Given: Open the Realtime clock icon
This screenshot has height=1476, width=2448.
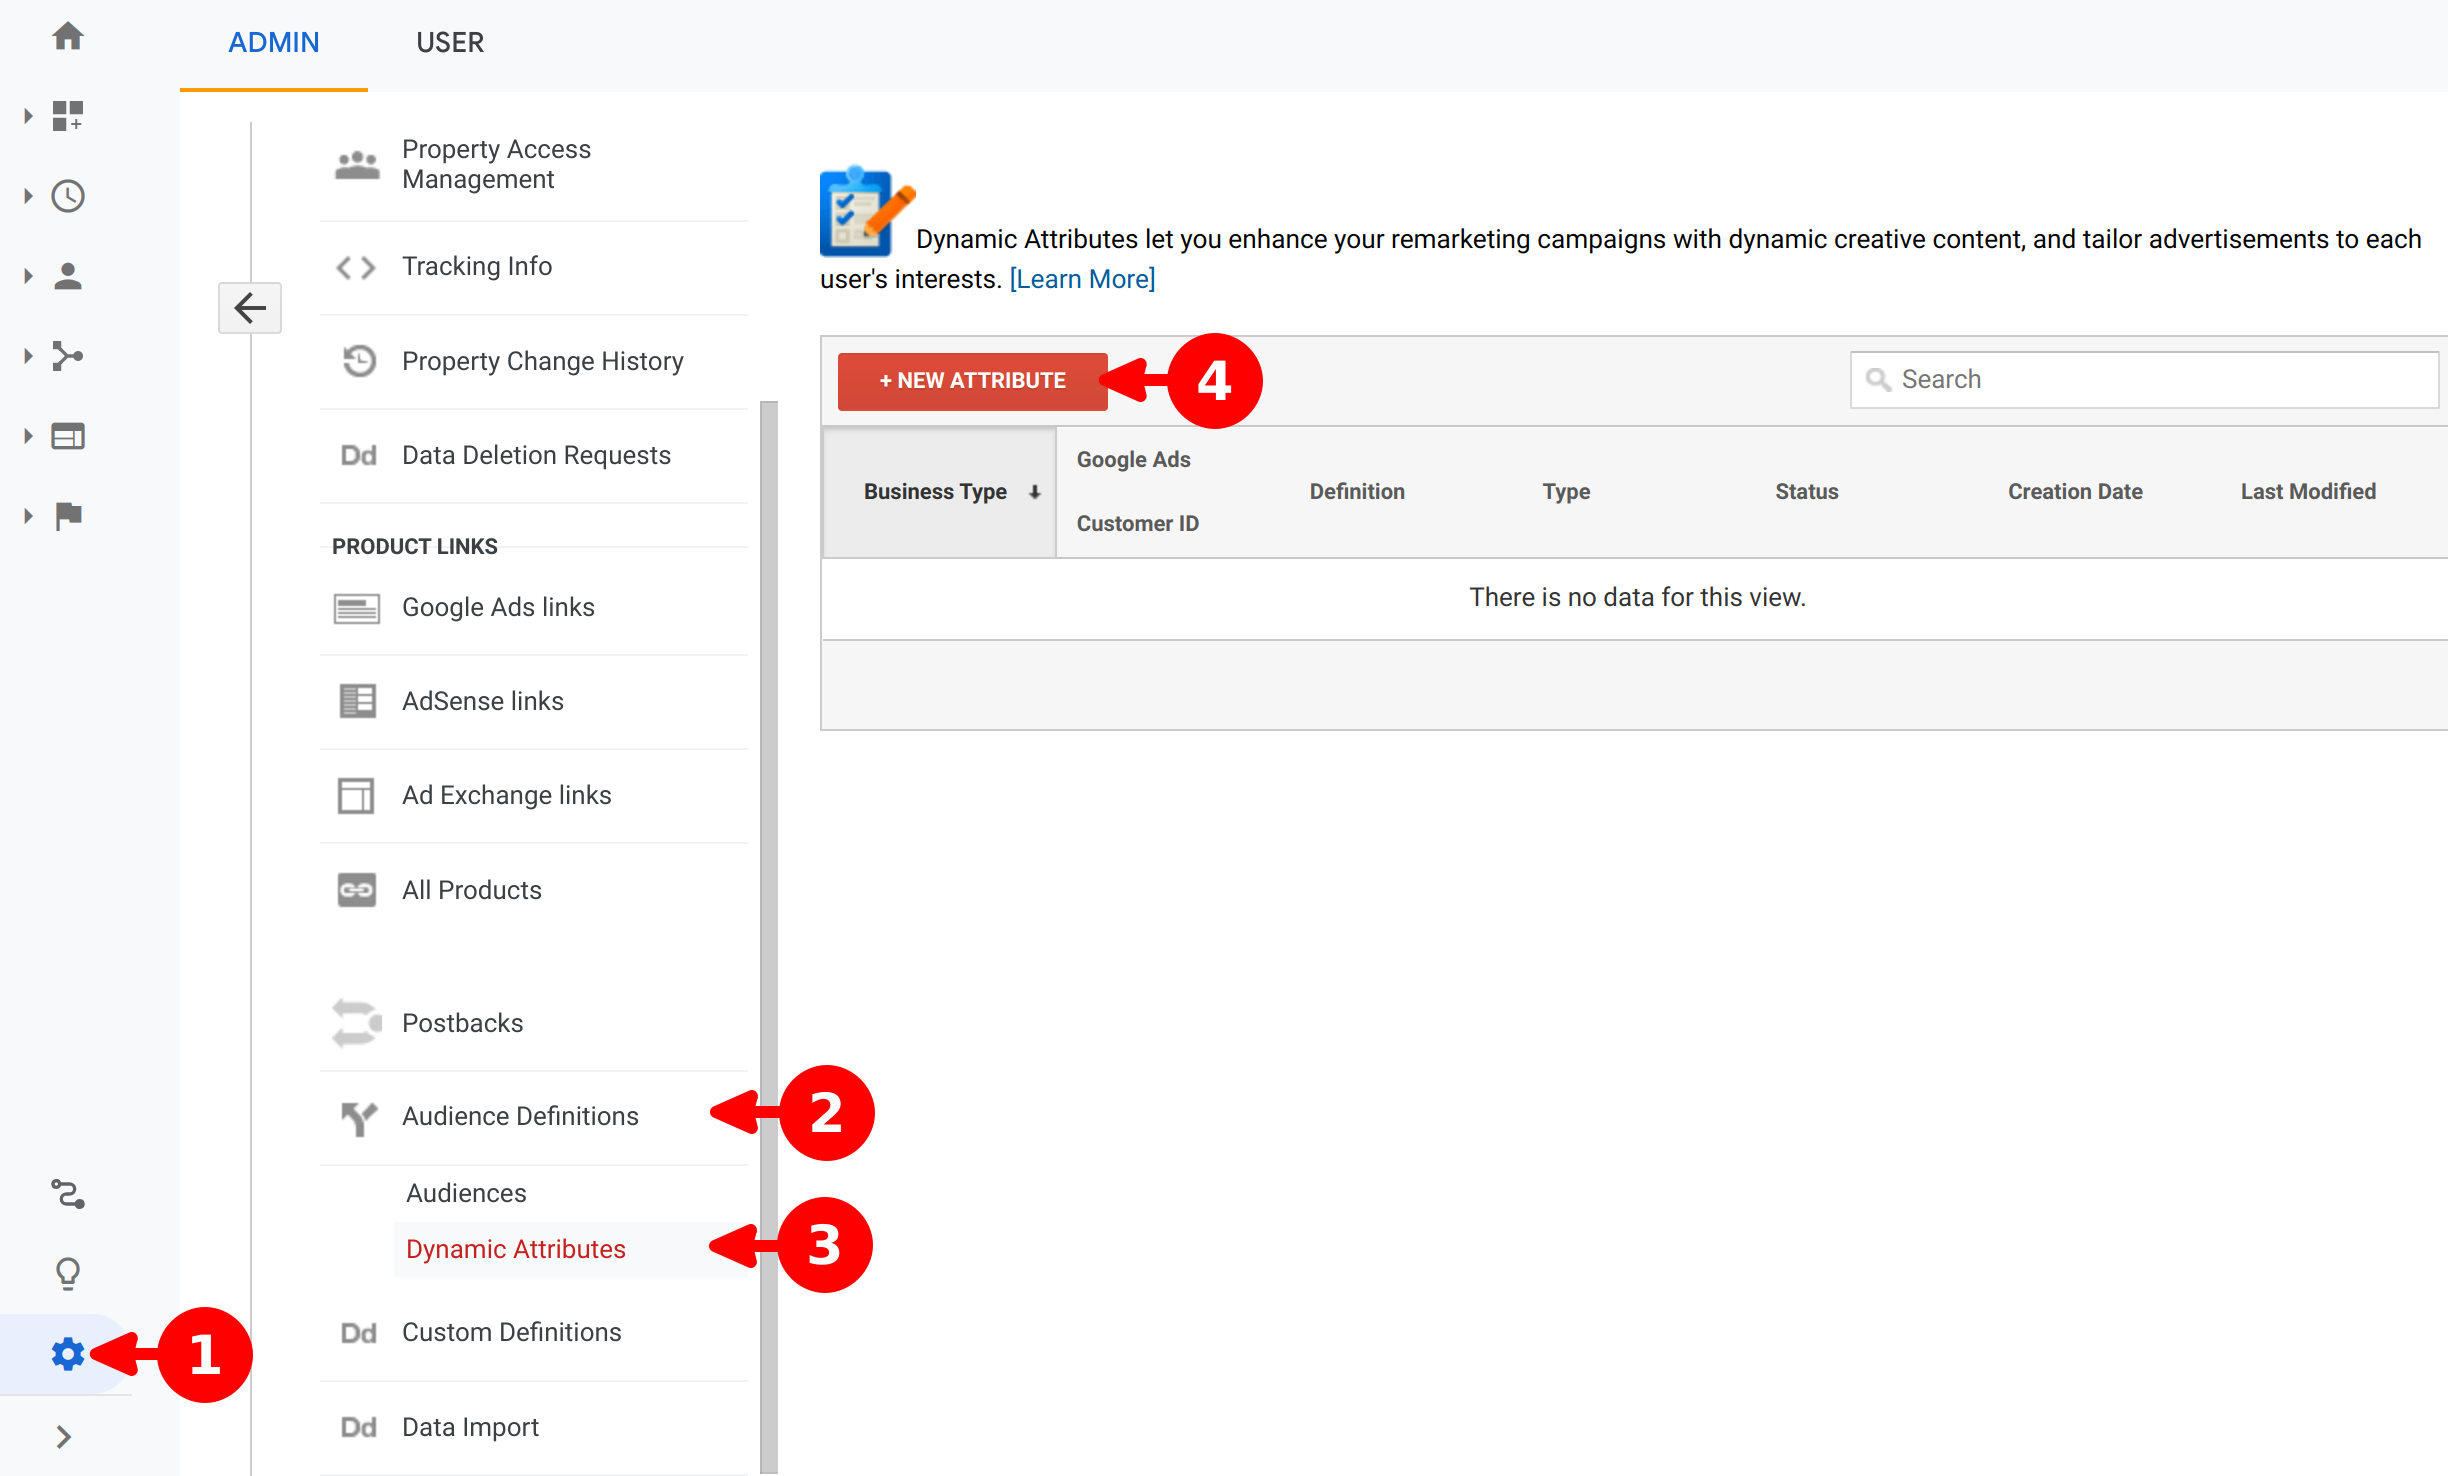Looking at the screenshot, I should coord(68,196).
